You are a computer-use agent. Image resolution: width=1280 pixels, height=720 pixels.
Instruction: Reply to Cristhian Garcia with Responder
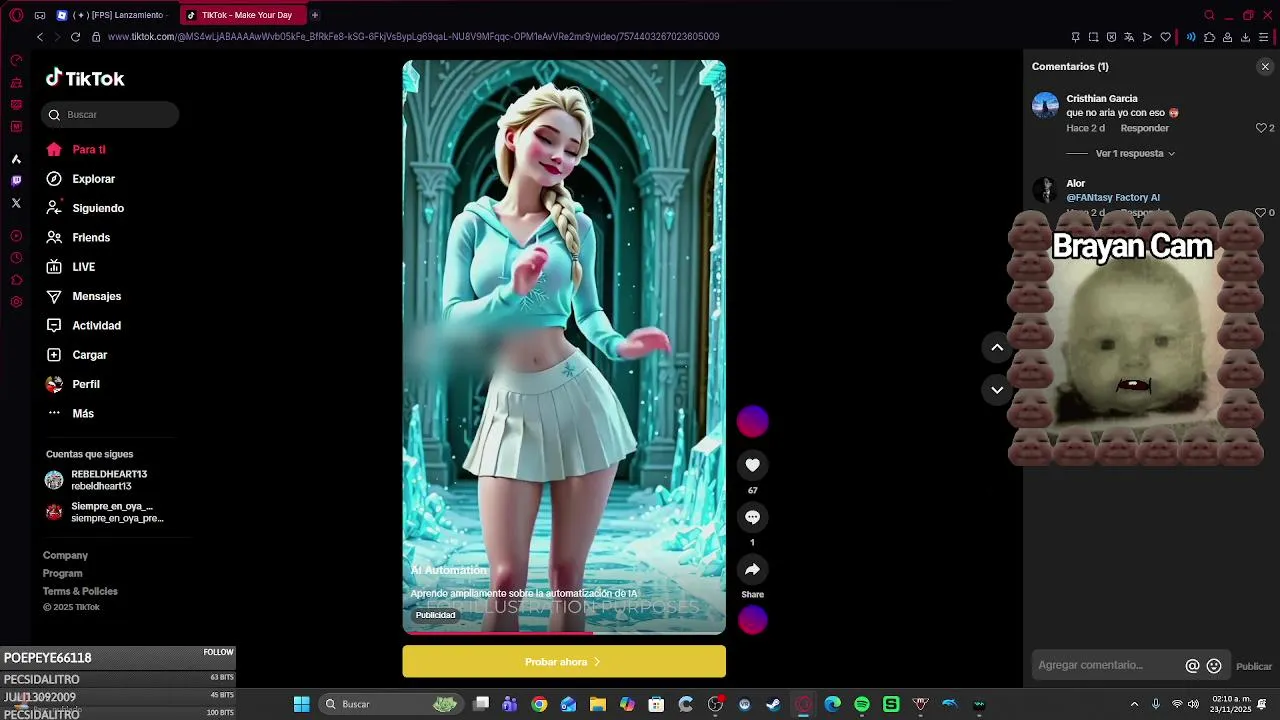click(1144, 128)
